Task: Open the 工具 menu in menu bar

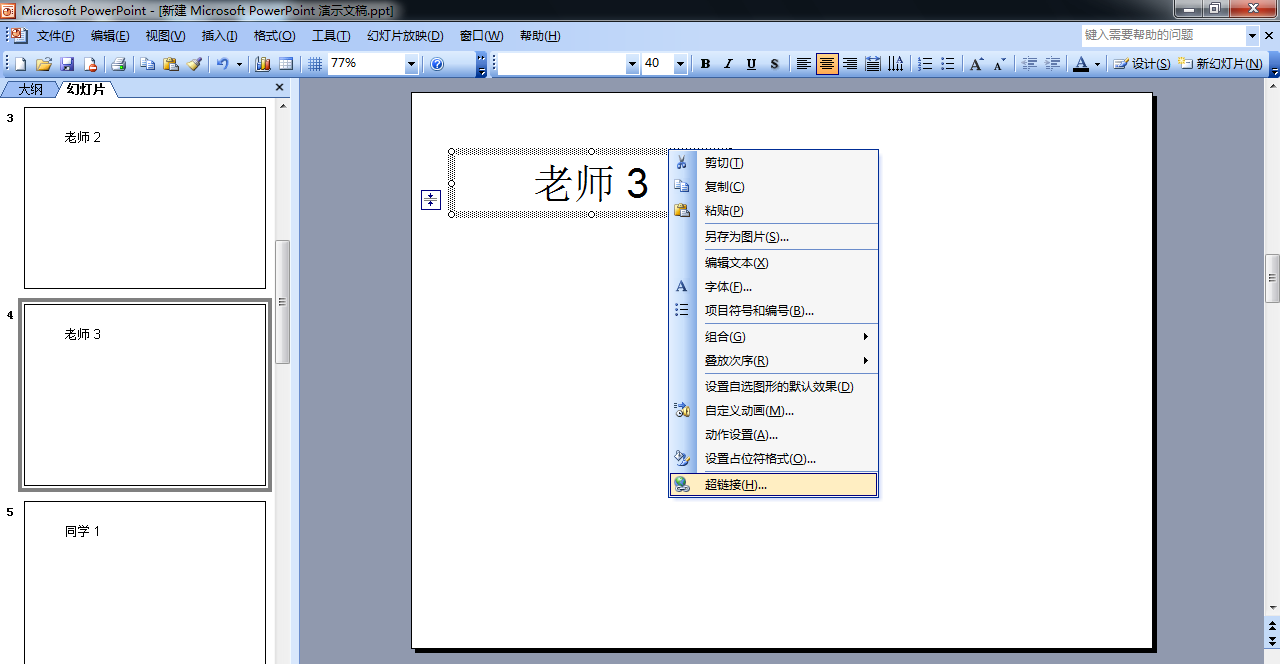Action: (331, 36)
